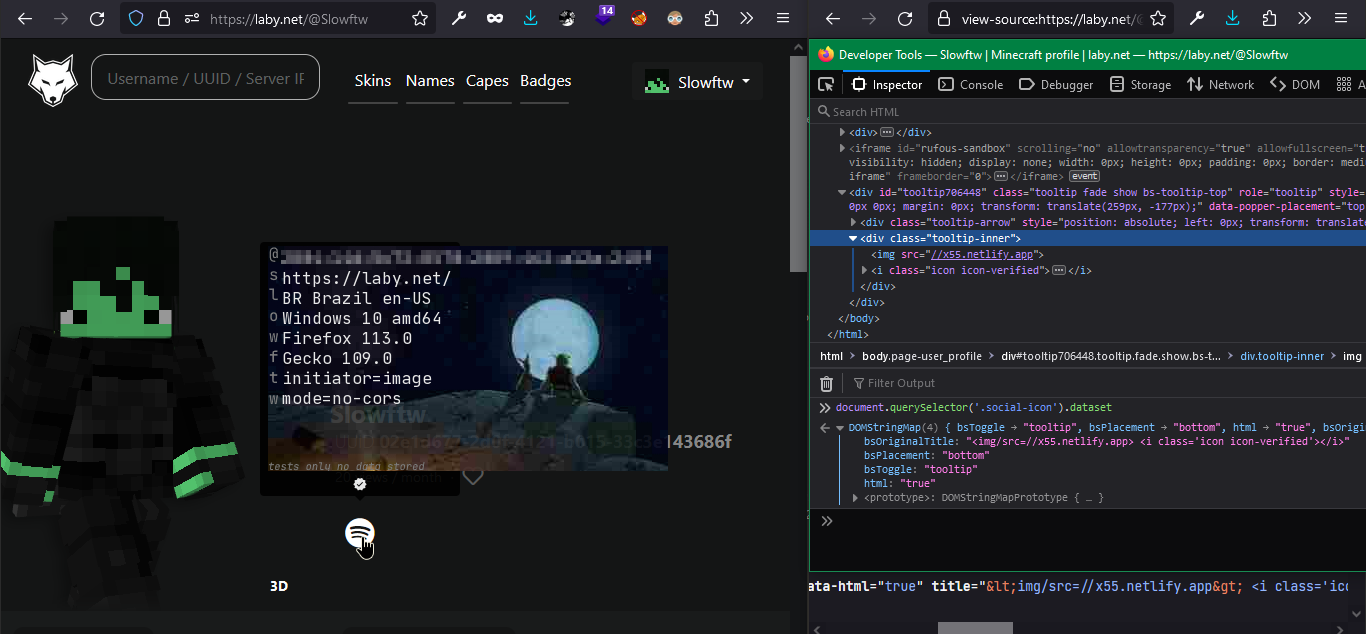Focus the Search HTML field

pos(1090,111)
